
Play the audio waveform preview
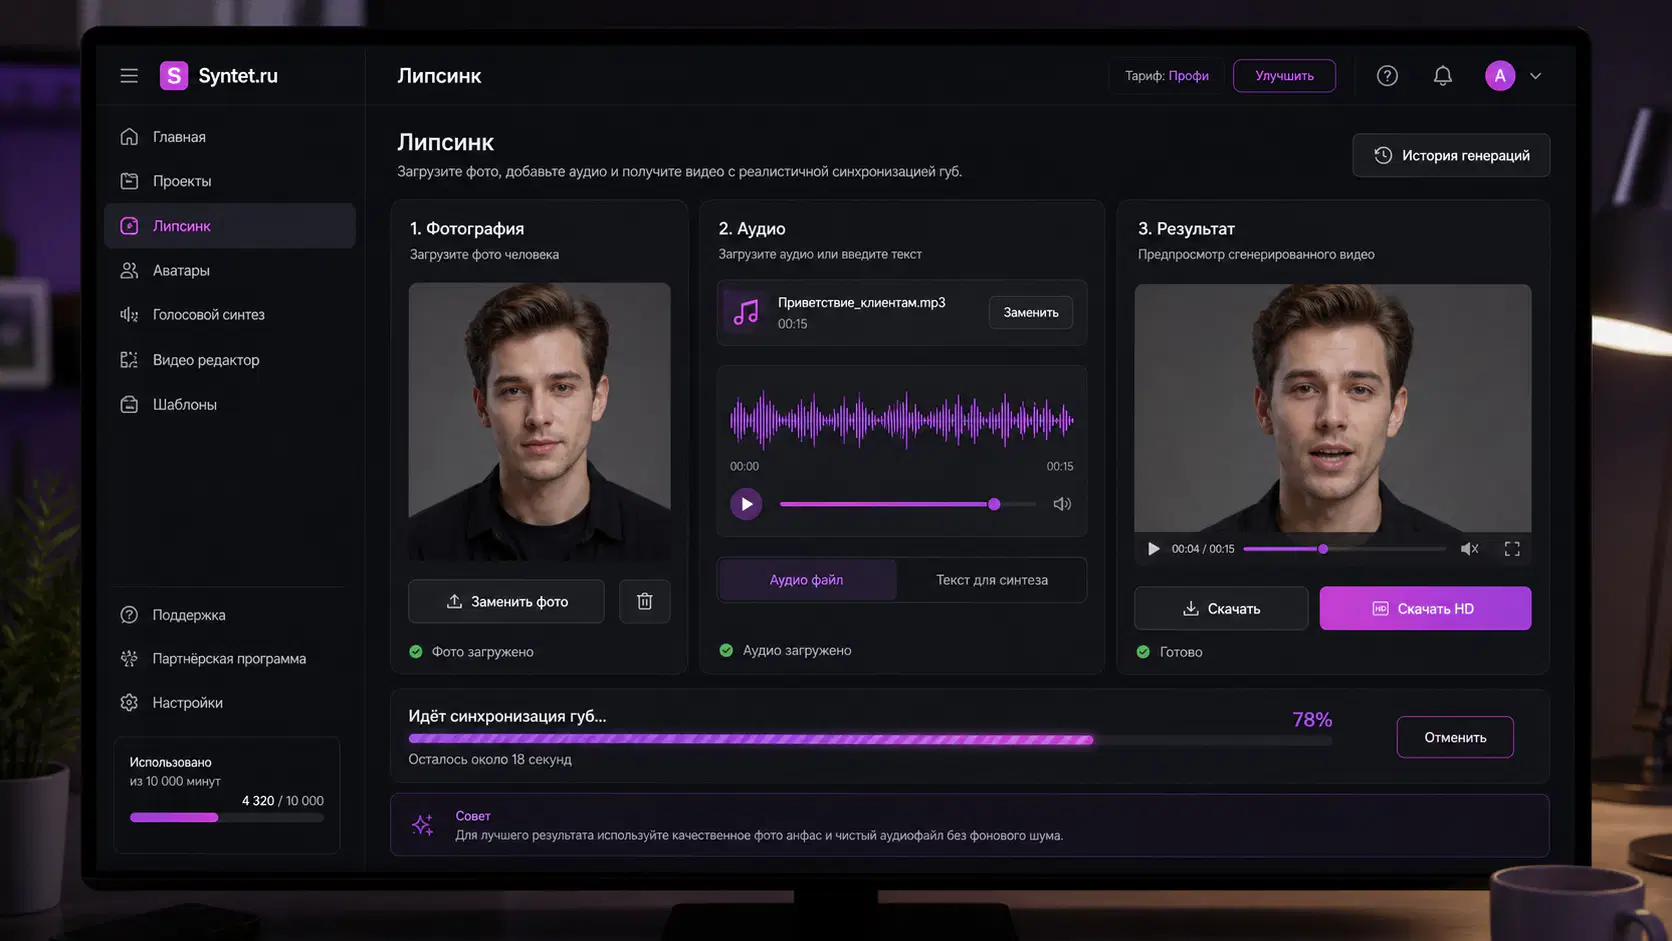pos(746,504)
